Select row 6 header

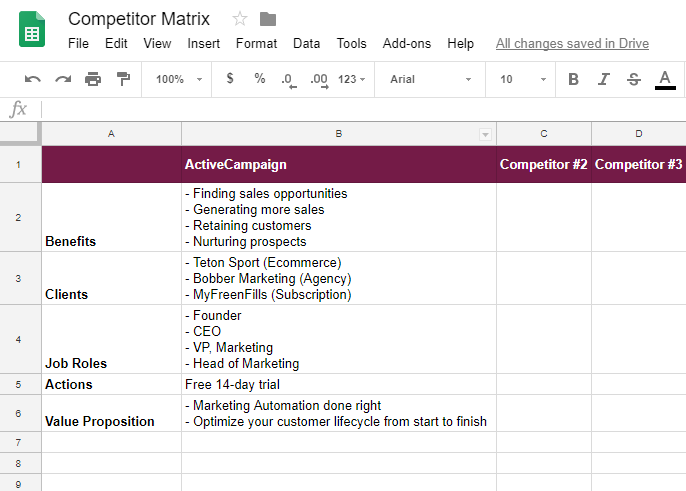tap(21, 413)
